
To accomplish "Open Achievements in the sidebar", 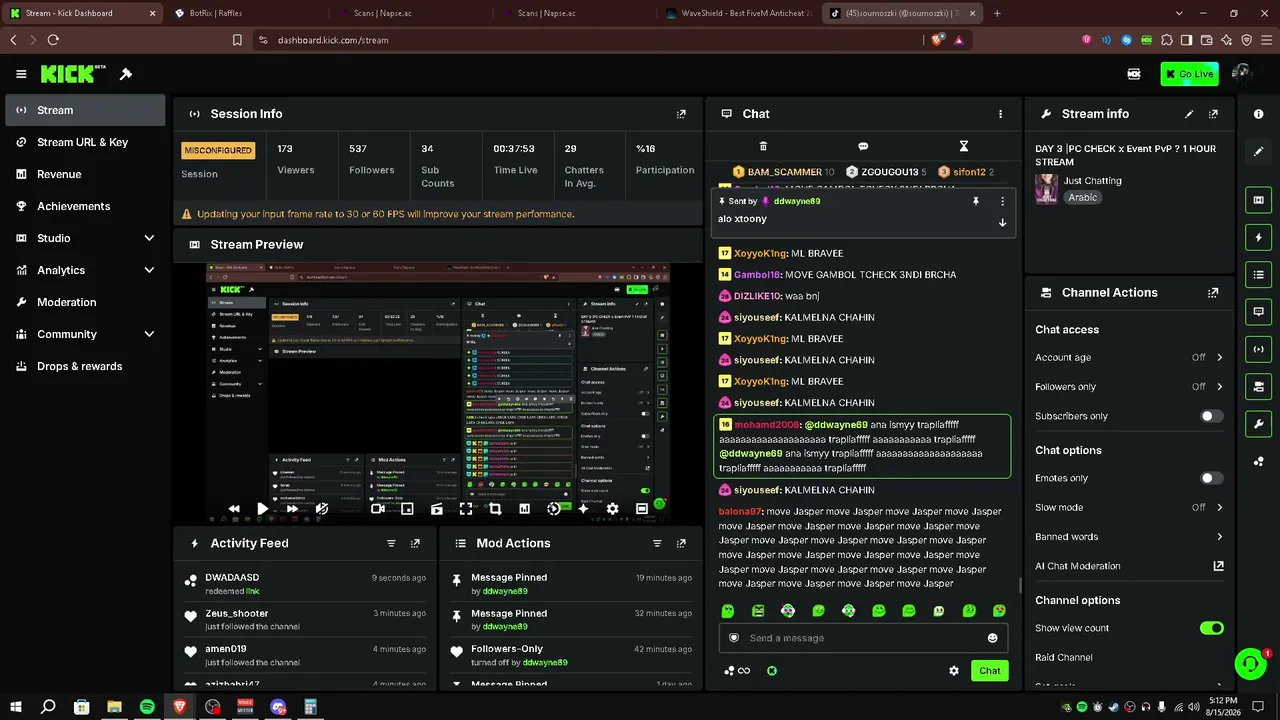I will pyautogui.click(x=85, y=206).
